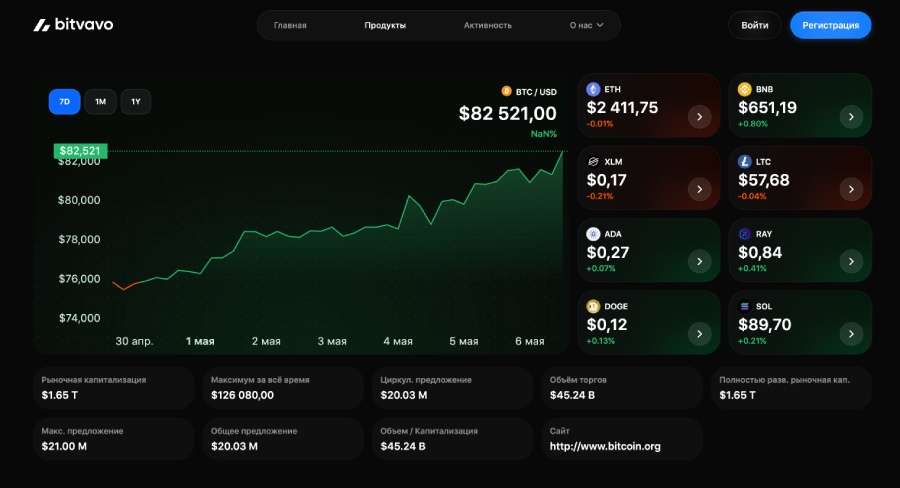Click the 2 мая date axis label
900x488 pixels.
point(266,341)
